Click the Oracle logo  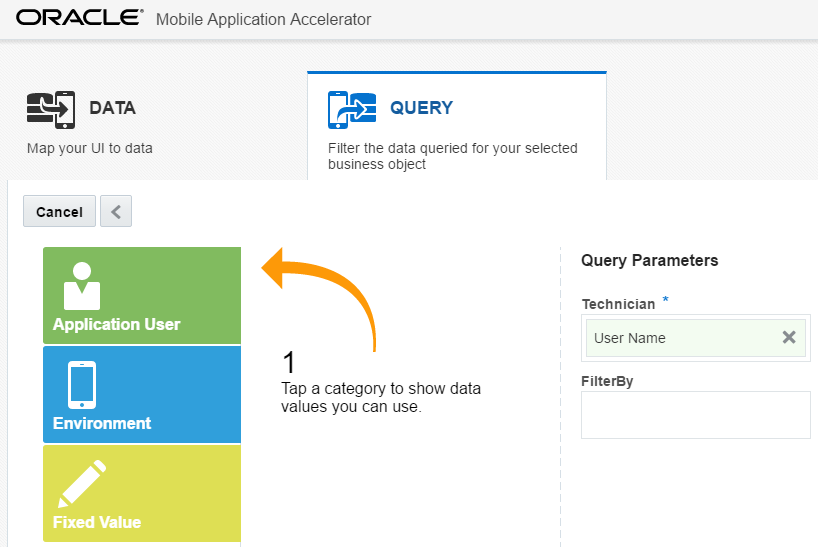coord(80,19)
